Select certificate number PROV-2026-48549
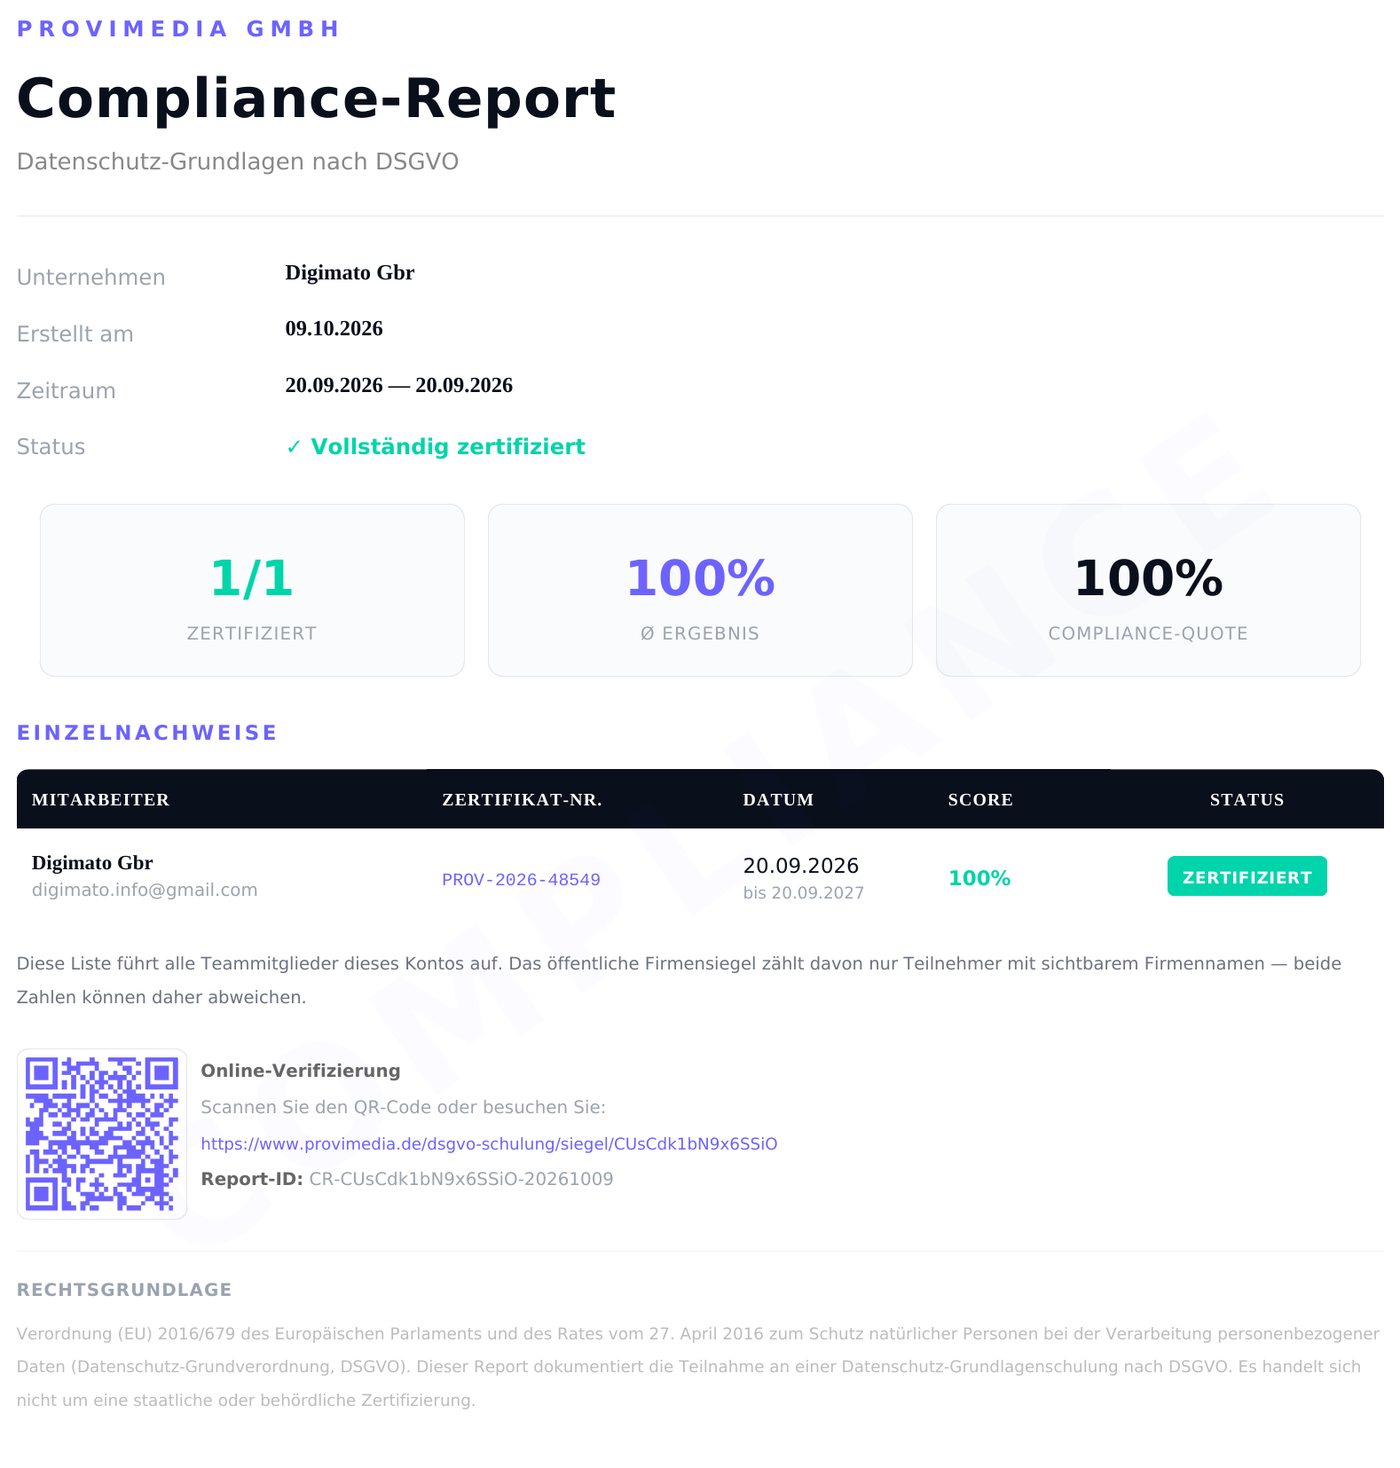 coord(521,880)
